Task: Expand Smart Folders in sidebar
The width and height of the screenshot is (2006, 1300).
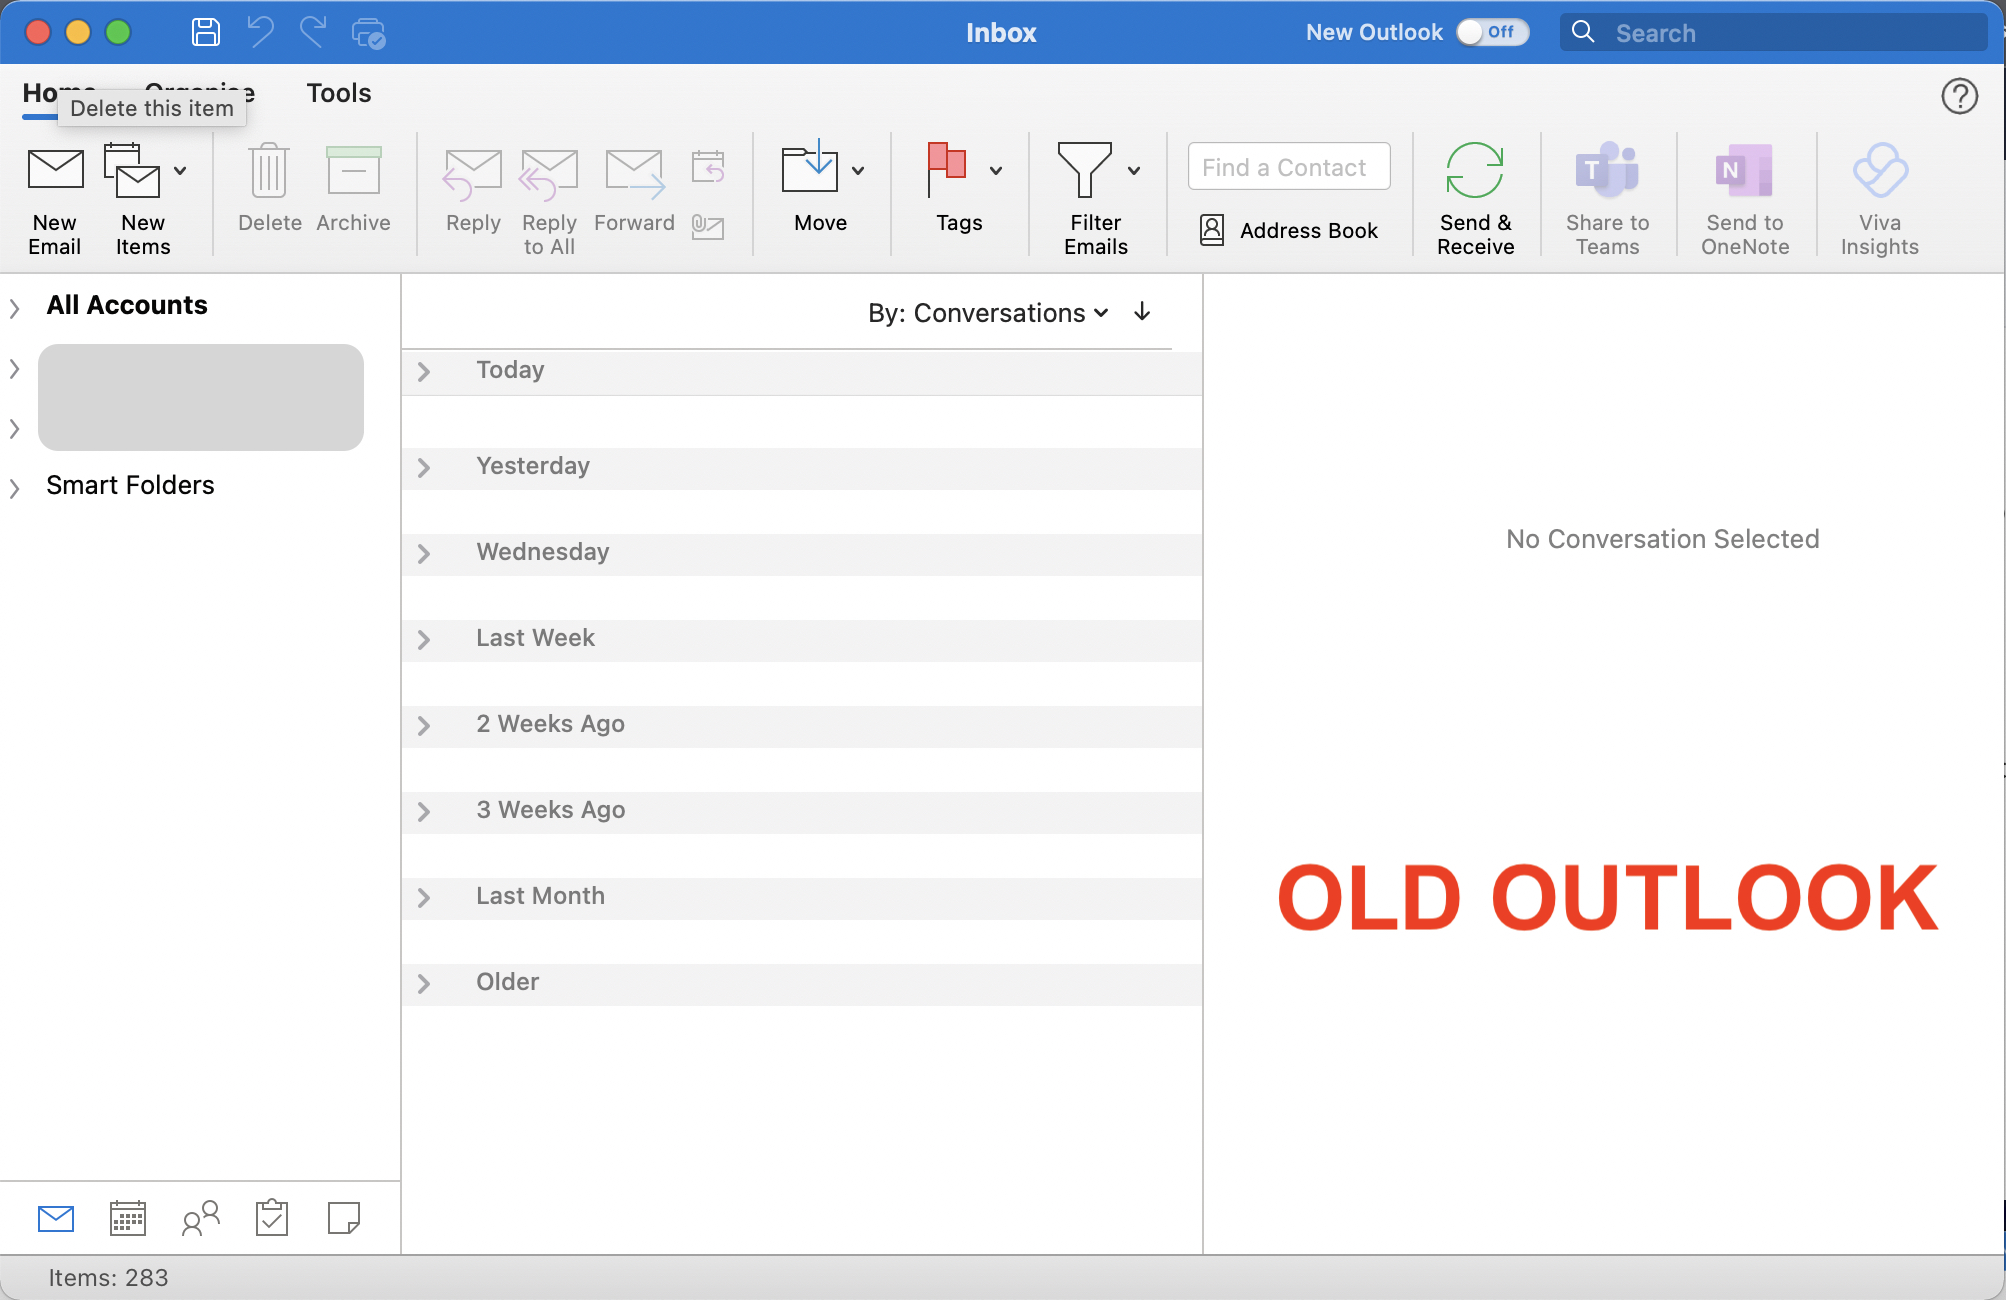Action: 15,487
